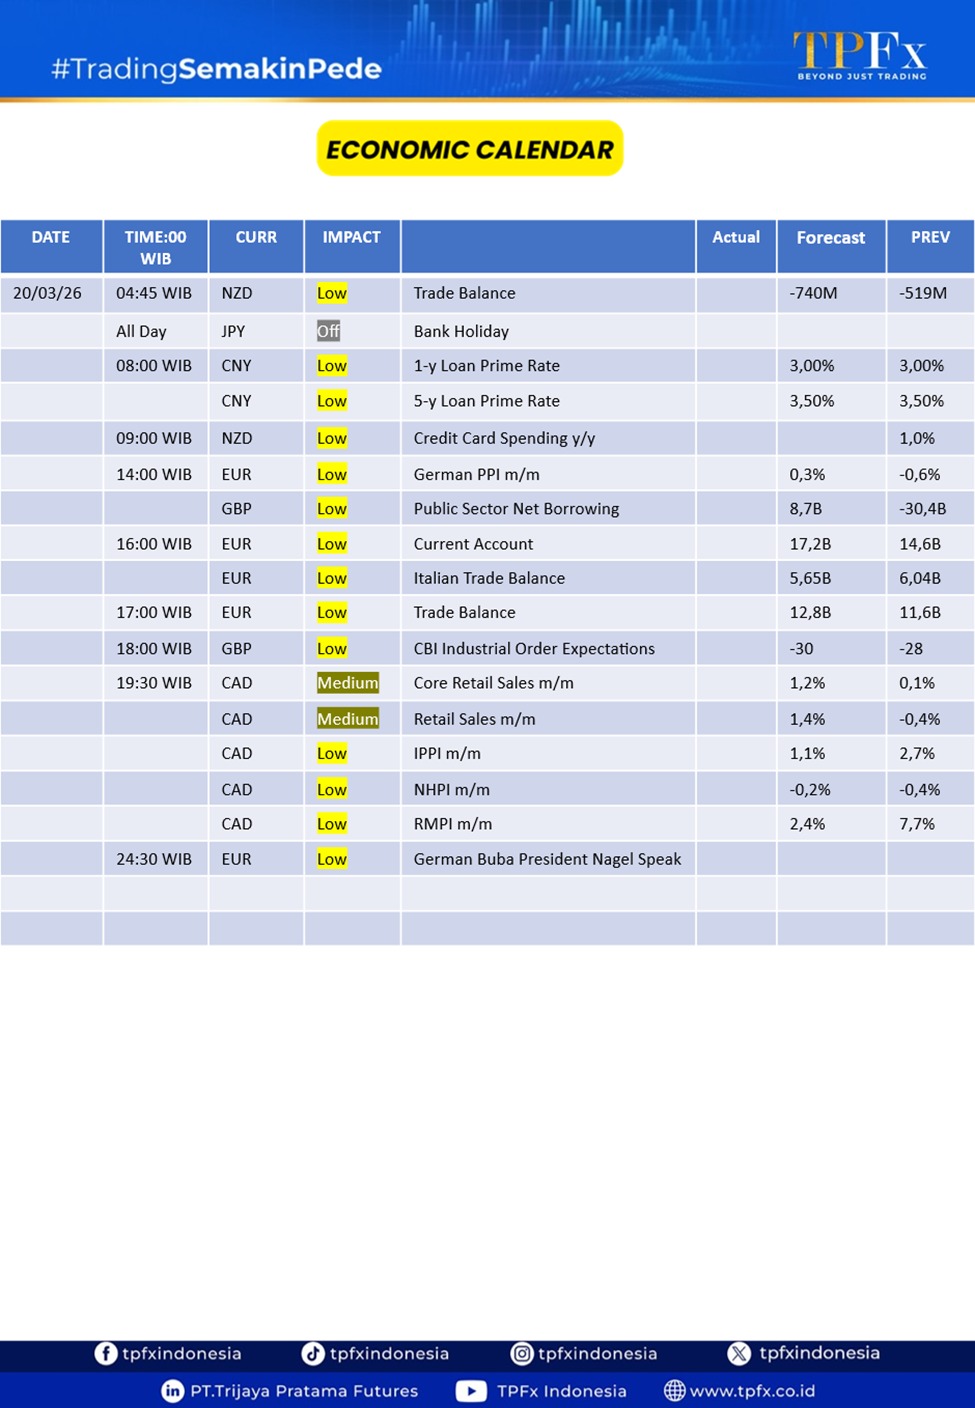Click the globe website icon
The width and height of the screenshot is (975, 1408).
(x=675, y=1391)
